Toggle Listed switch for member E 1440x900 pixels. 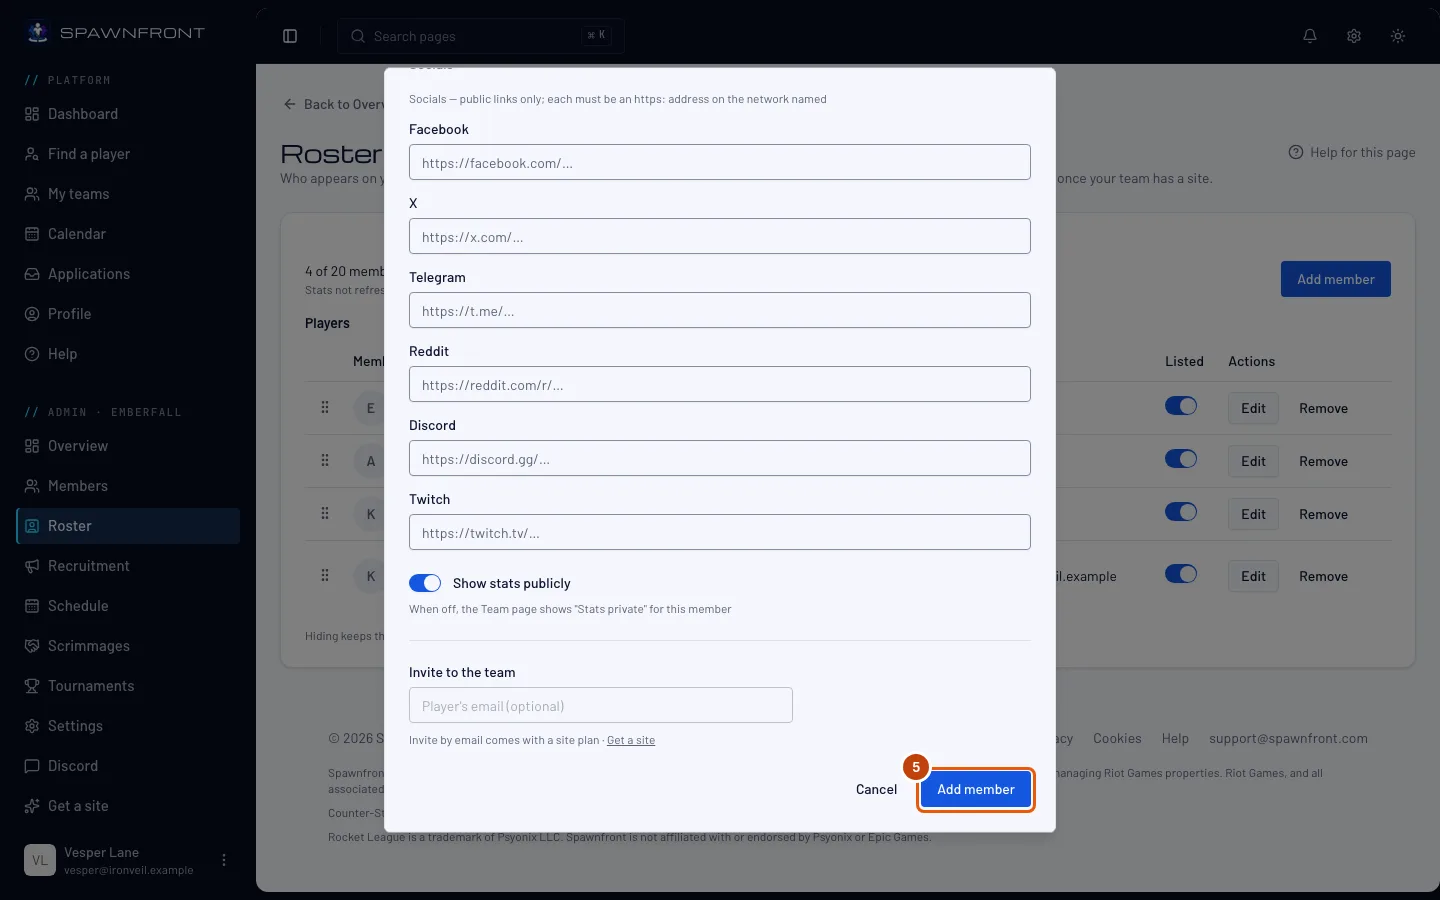pos(1181,406)
